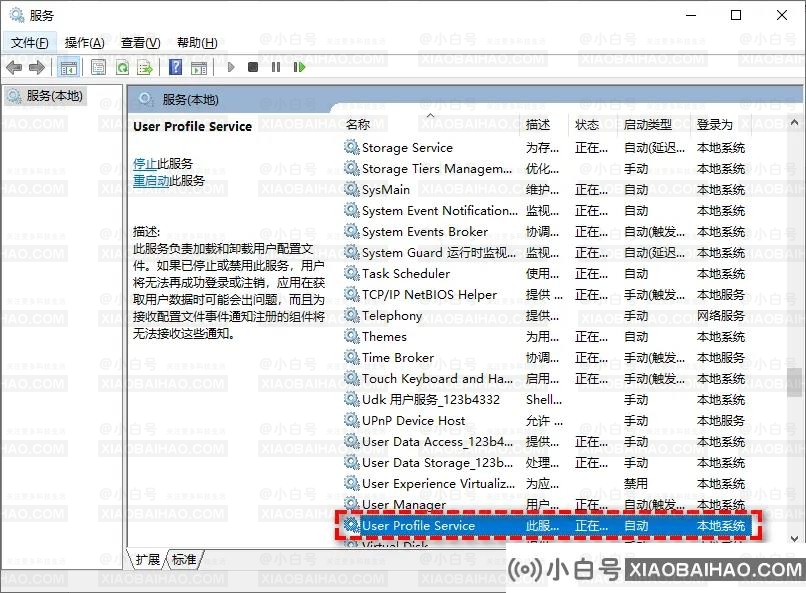Viewport: 806px width, 593px height.
Task: Click the Restart Service icon
Action: [x=299, y=67]
